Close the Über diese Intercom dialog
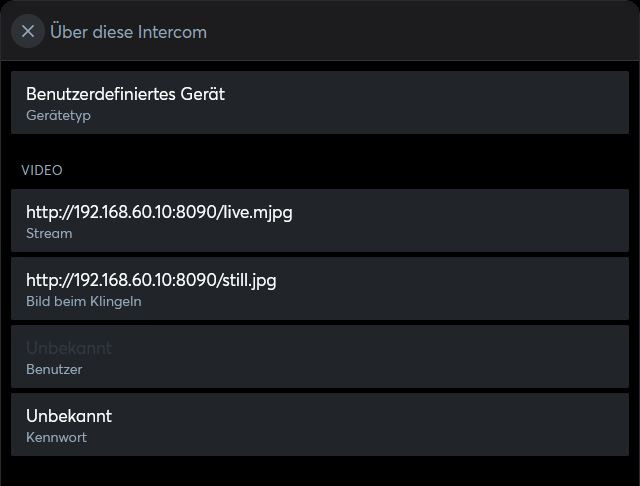640x486 pixels. pyautogui.click(x=28, y=31)
